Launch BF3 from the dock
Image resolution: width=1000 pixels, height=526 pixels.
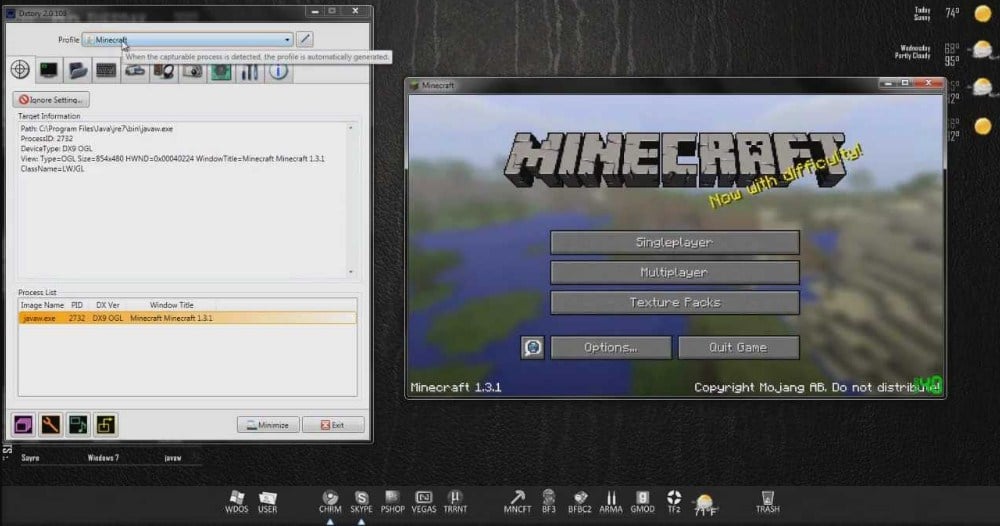tap(548, 502)
